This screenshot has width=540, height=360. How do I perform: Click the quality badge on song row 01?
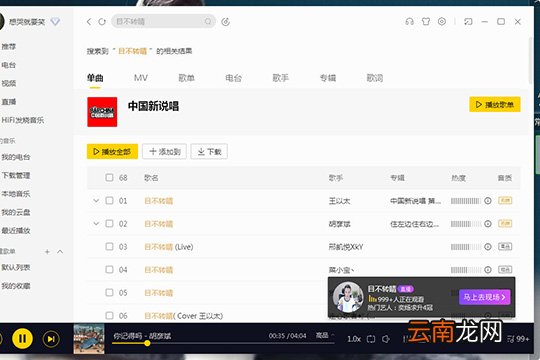505,200
